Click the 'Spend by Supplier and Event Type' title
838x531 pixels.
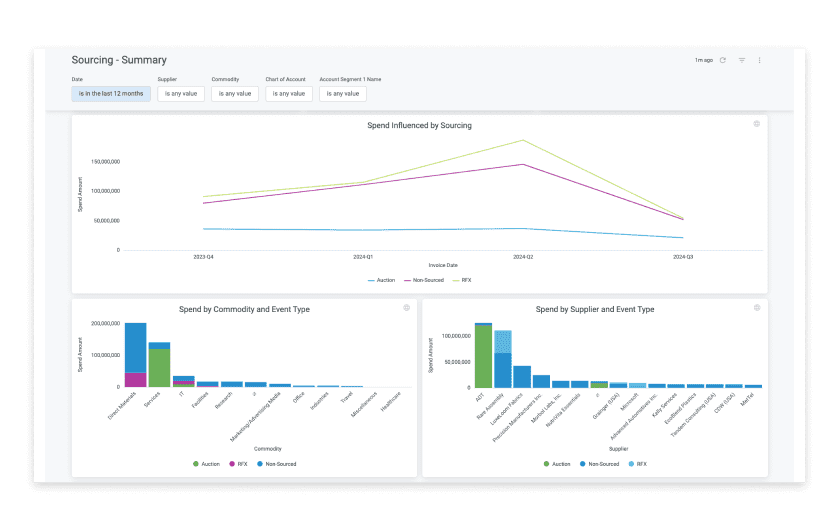point(595,309)
